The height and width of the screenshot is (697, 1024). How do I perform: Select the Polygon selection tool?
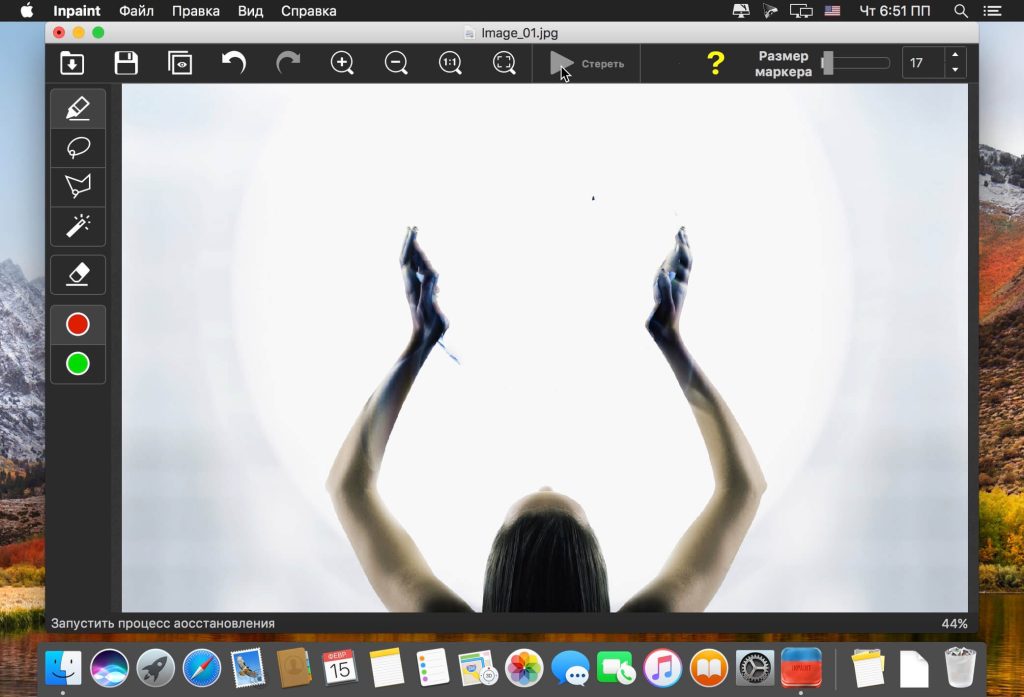tap(78, 186)
